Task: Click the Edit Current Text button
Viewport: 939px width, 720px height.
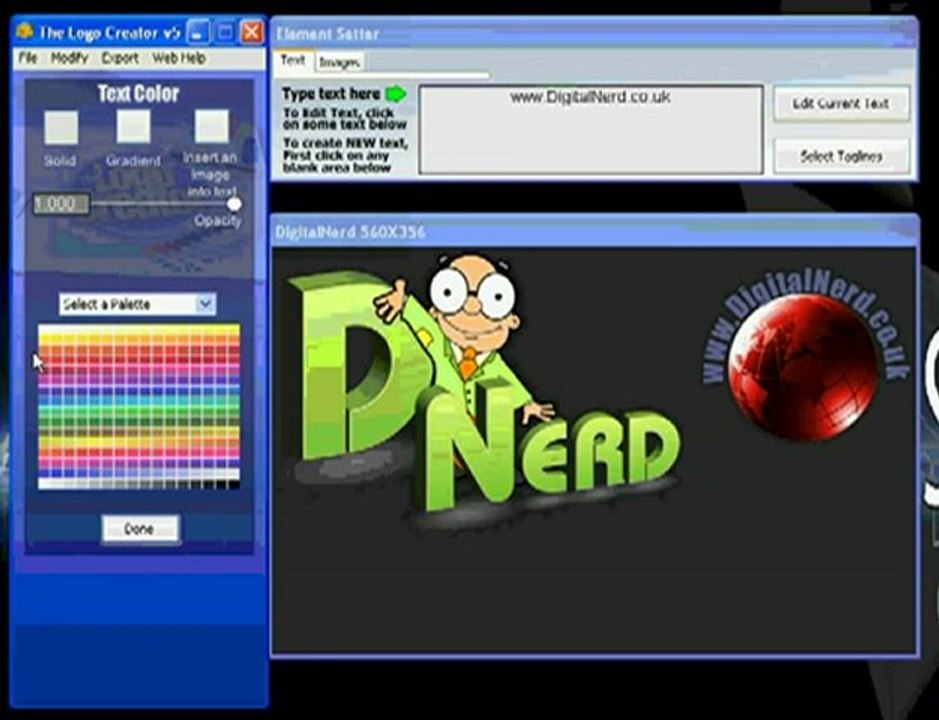Action: point(841,104)
